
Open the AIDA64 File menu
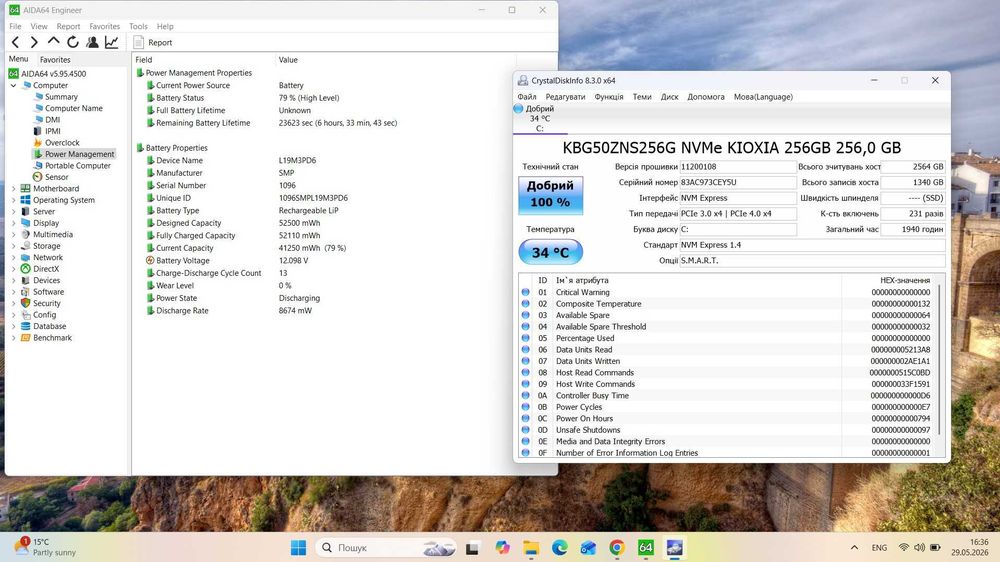[15, 26]
